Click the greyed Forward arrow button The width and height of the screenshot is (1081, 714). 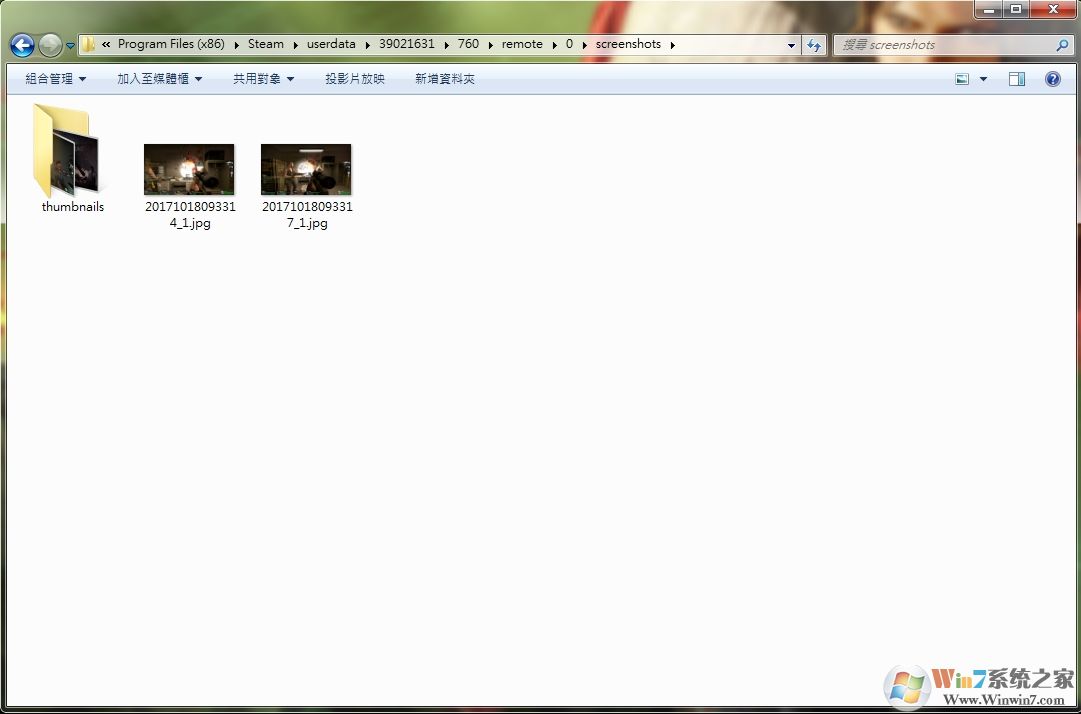(50, 45)
